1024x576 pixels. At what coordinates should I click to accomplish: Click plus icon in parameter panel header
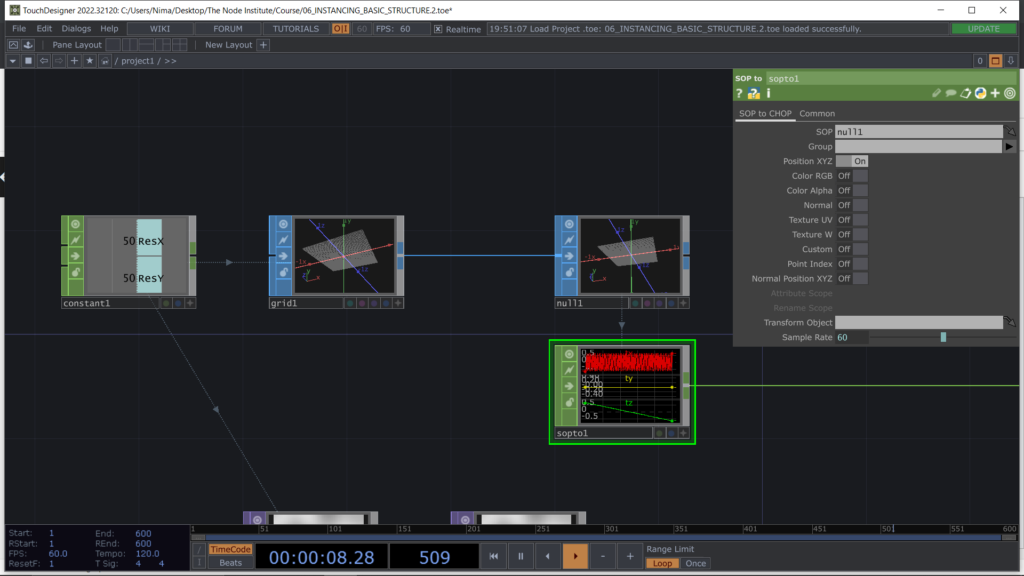coord(995,93)
